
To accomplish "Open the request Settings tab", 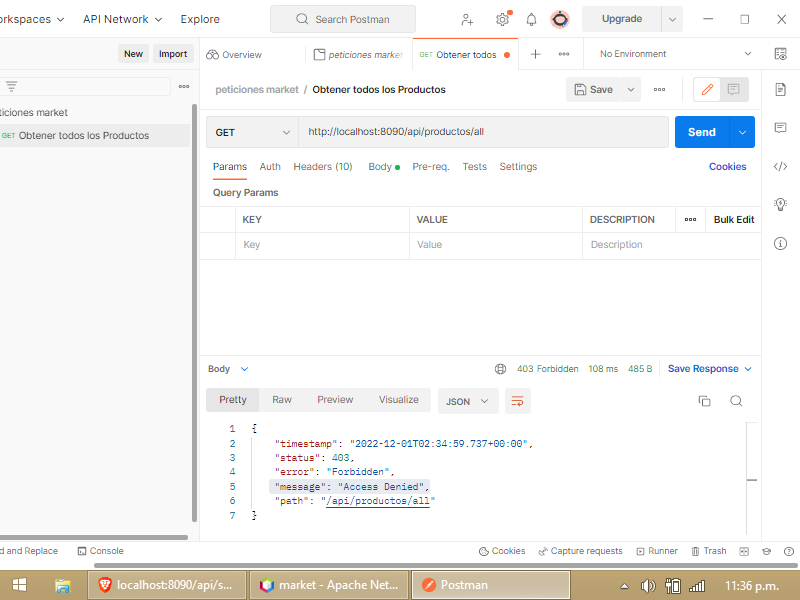I will [518, 167].
